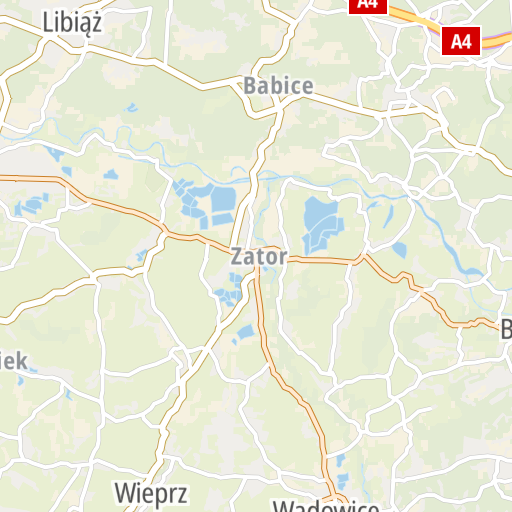Click the small ponds just south of Zator

tap(229, 290)
